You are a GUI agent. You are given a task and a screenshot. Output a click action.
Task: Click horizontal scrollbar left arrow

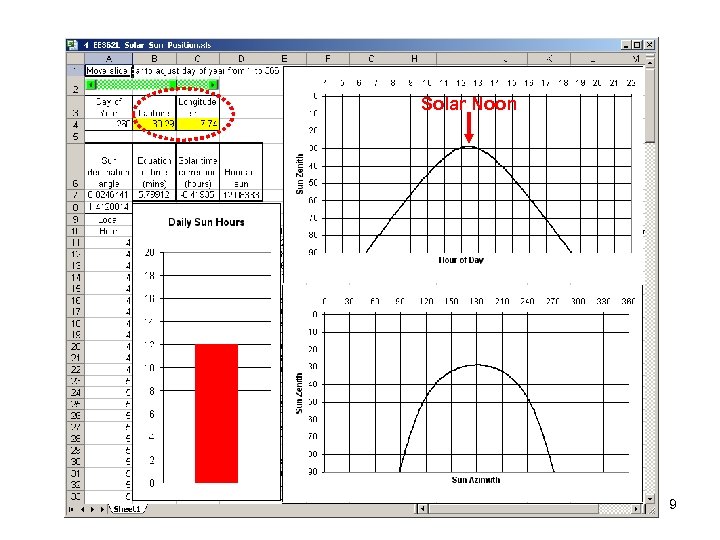[422, 509]
